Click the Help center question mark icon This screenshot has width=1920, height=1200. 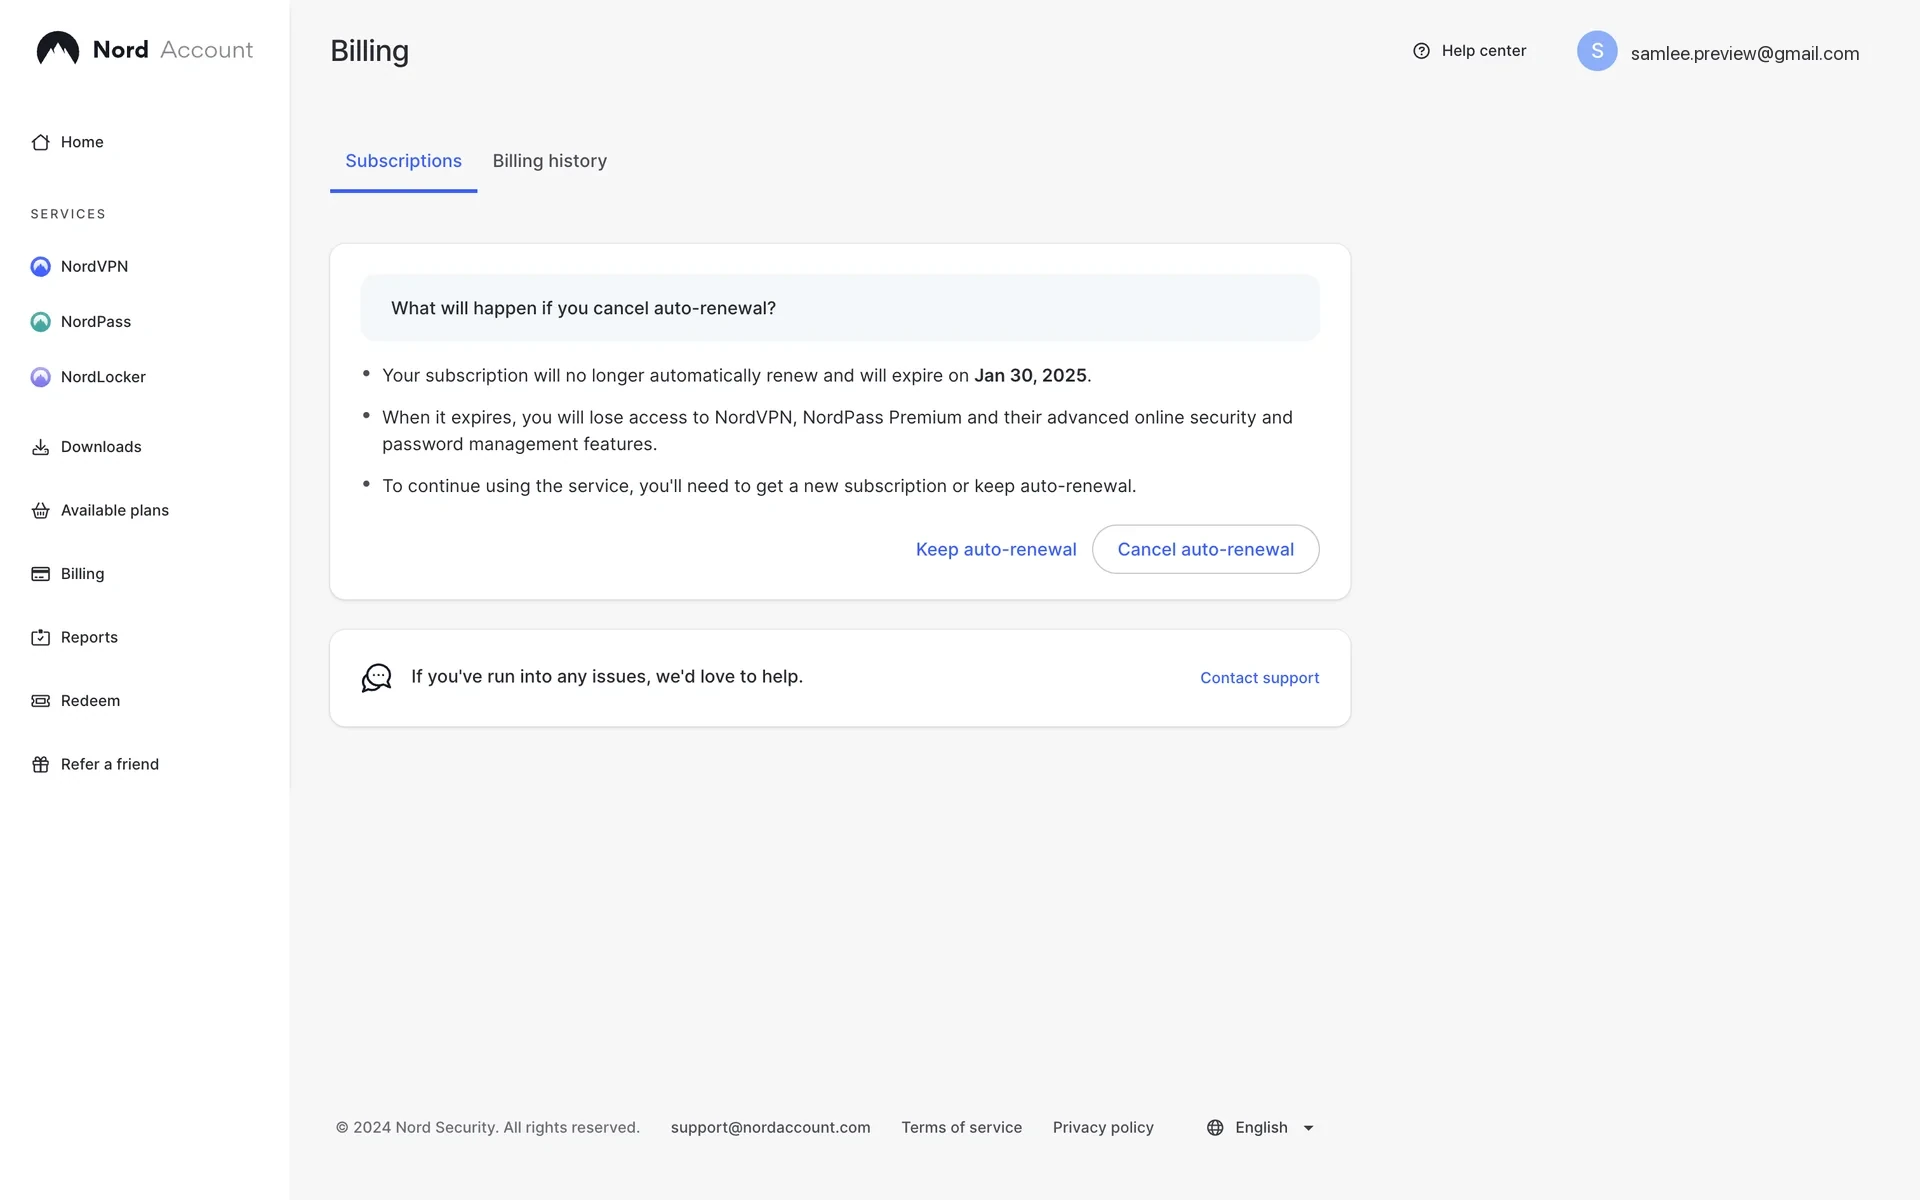(x=1421, y=51)
